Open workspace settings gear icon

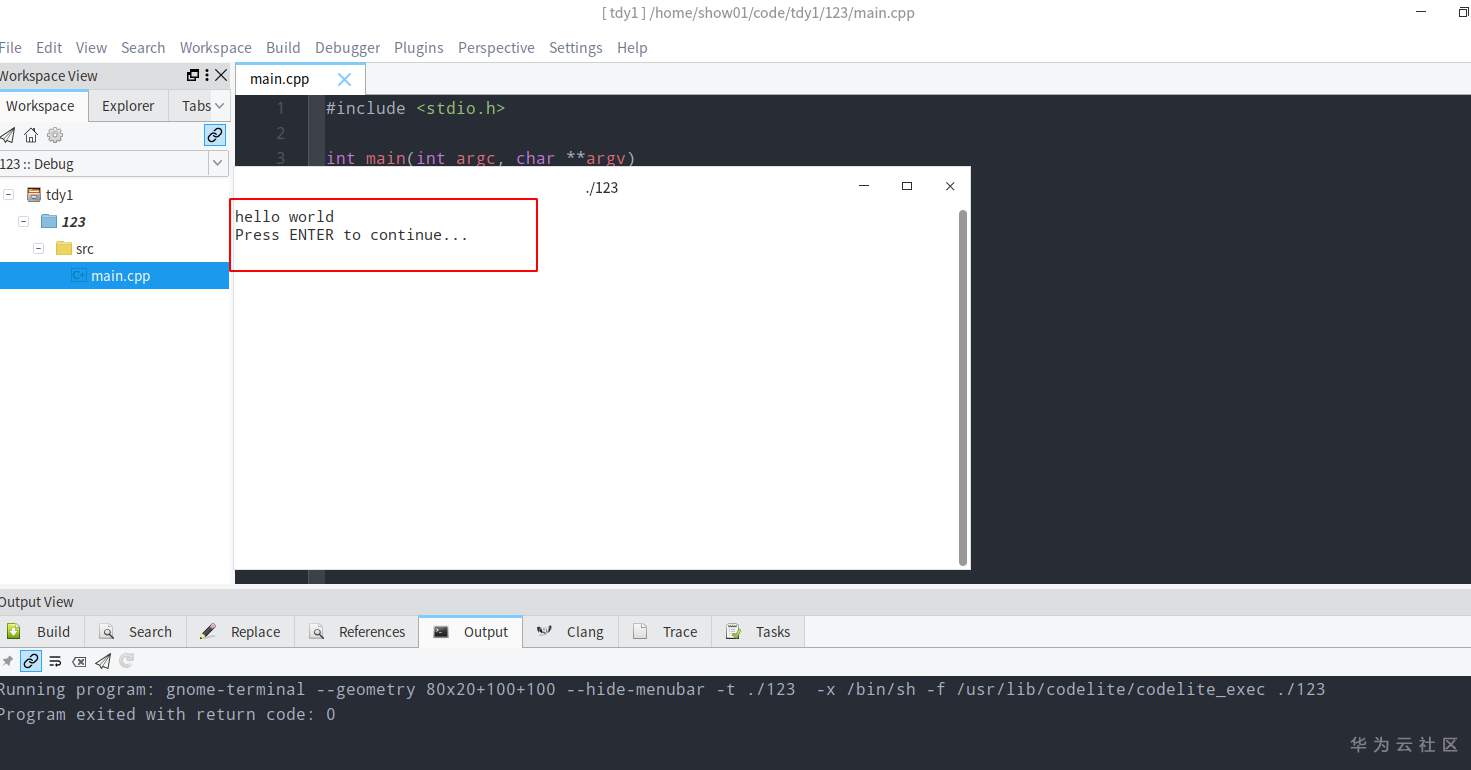click(55, 135)
